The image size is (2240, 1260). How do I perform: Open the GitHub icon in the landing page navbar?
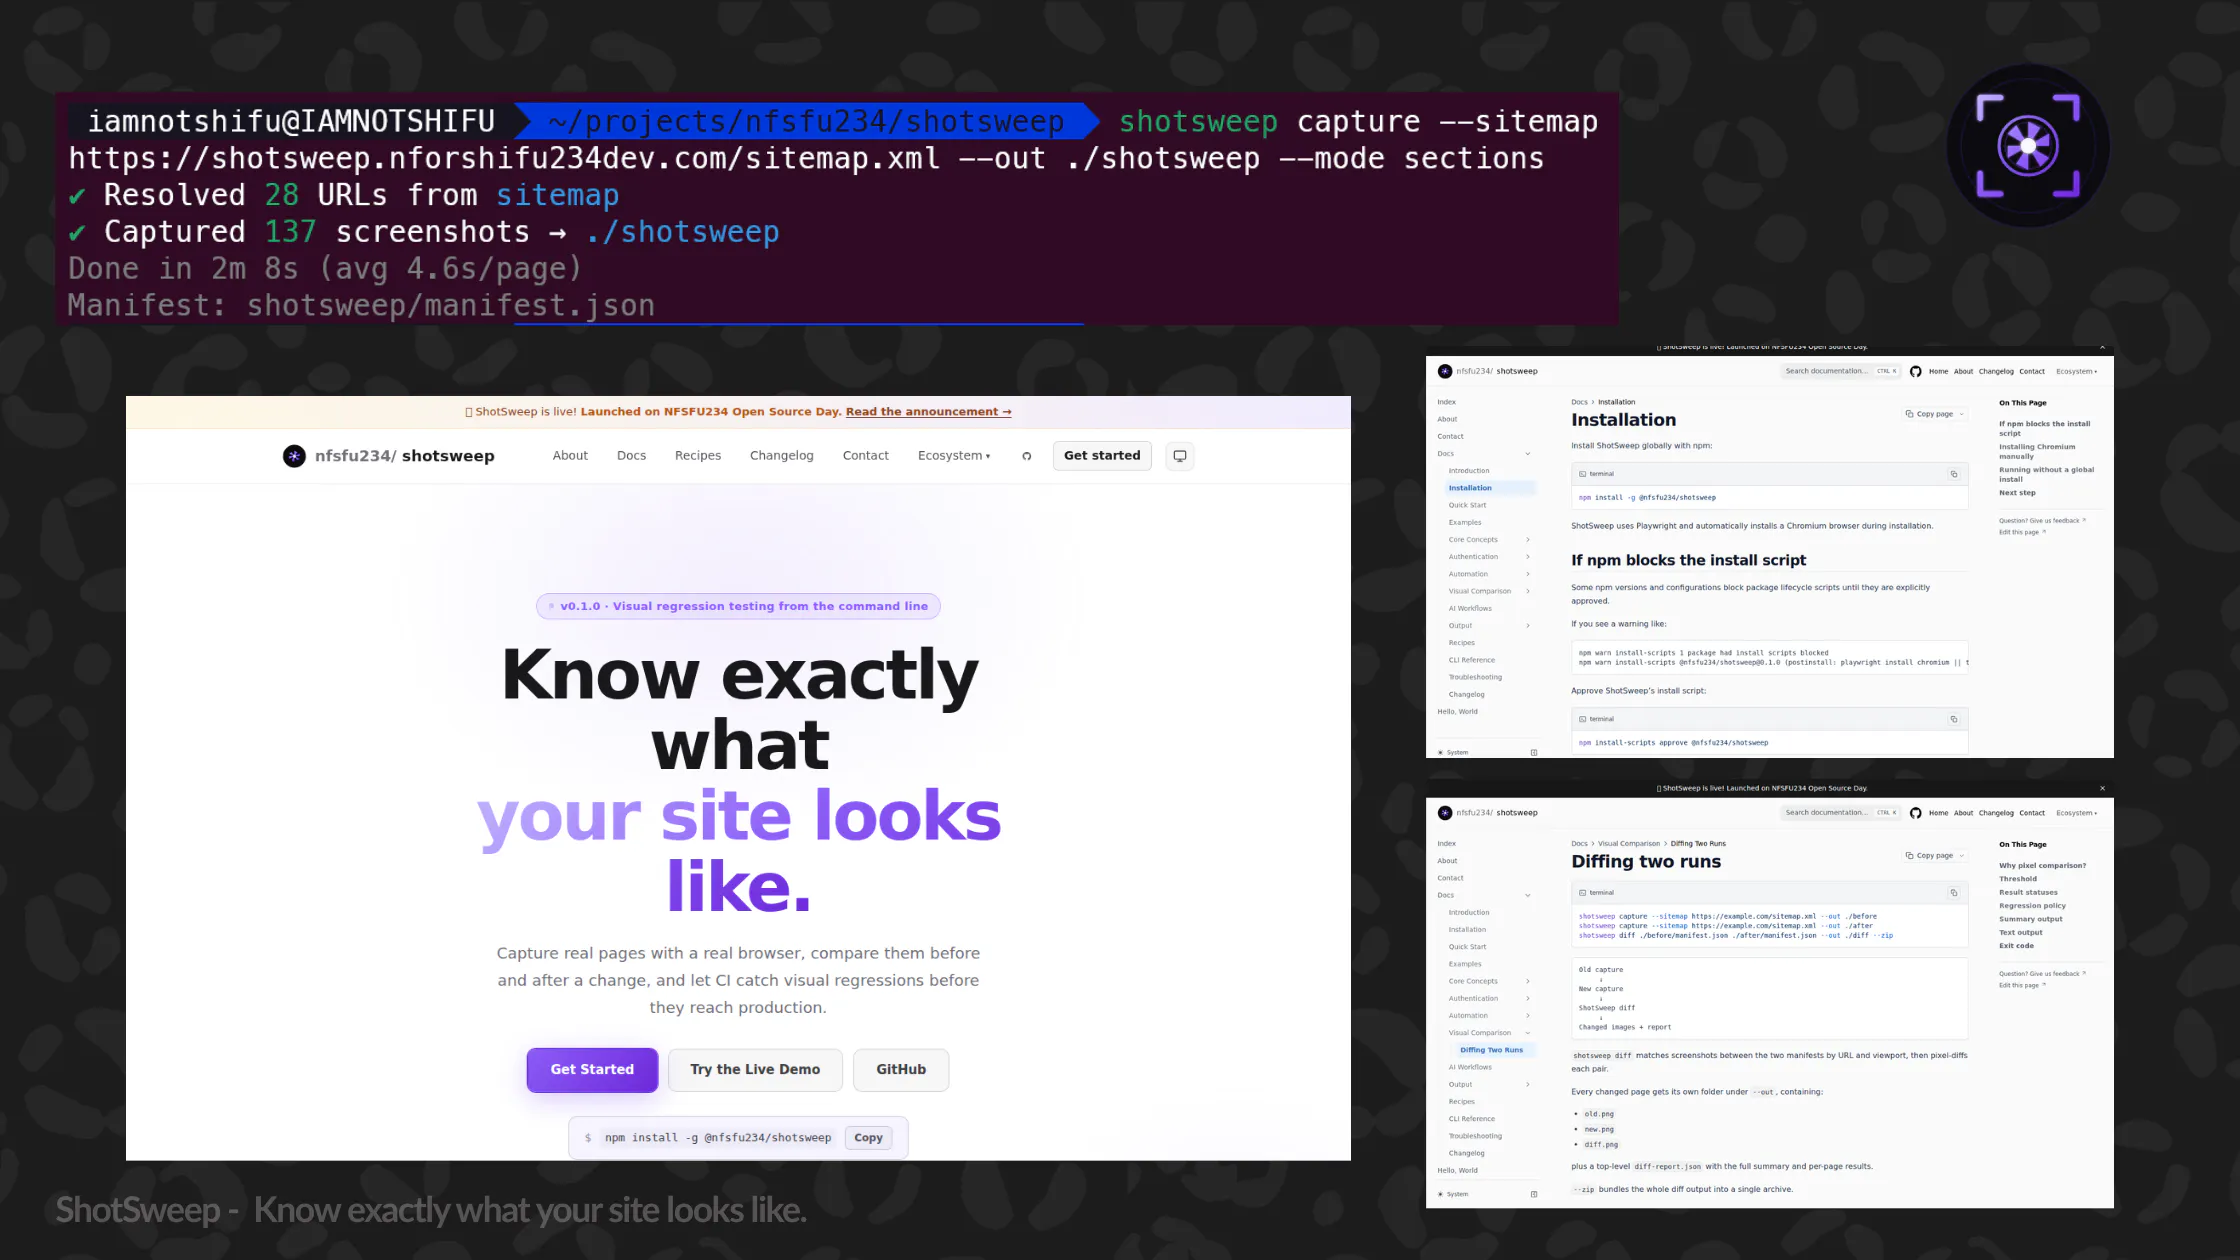point(1026,456)
